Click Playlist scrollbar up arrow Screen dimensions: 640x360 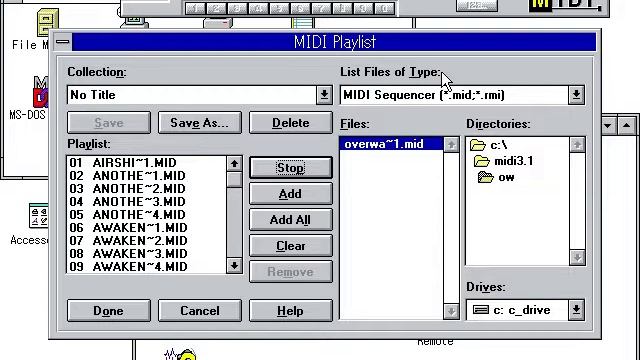tap(234, 164)
